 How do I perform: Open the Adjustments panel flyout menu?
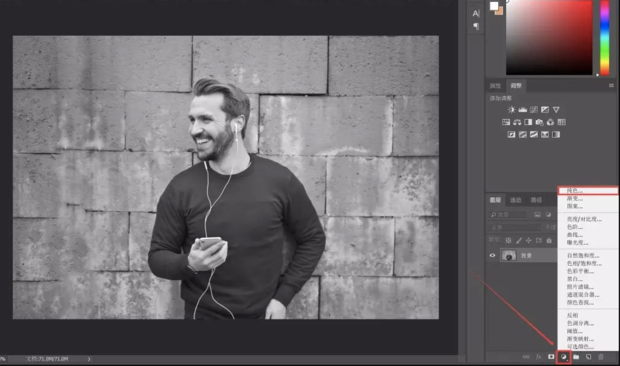click(x=611, y=85)
